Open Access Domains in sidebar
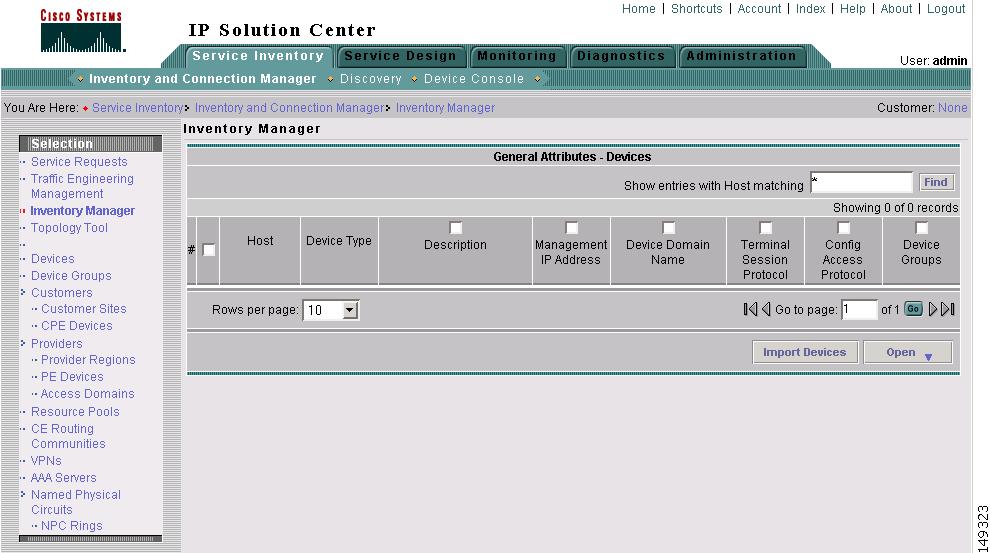The width and height of the screenshot is (990, 553). coord(87,394)
